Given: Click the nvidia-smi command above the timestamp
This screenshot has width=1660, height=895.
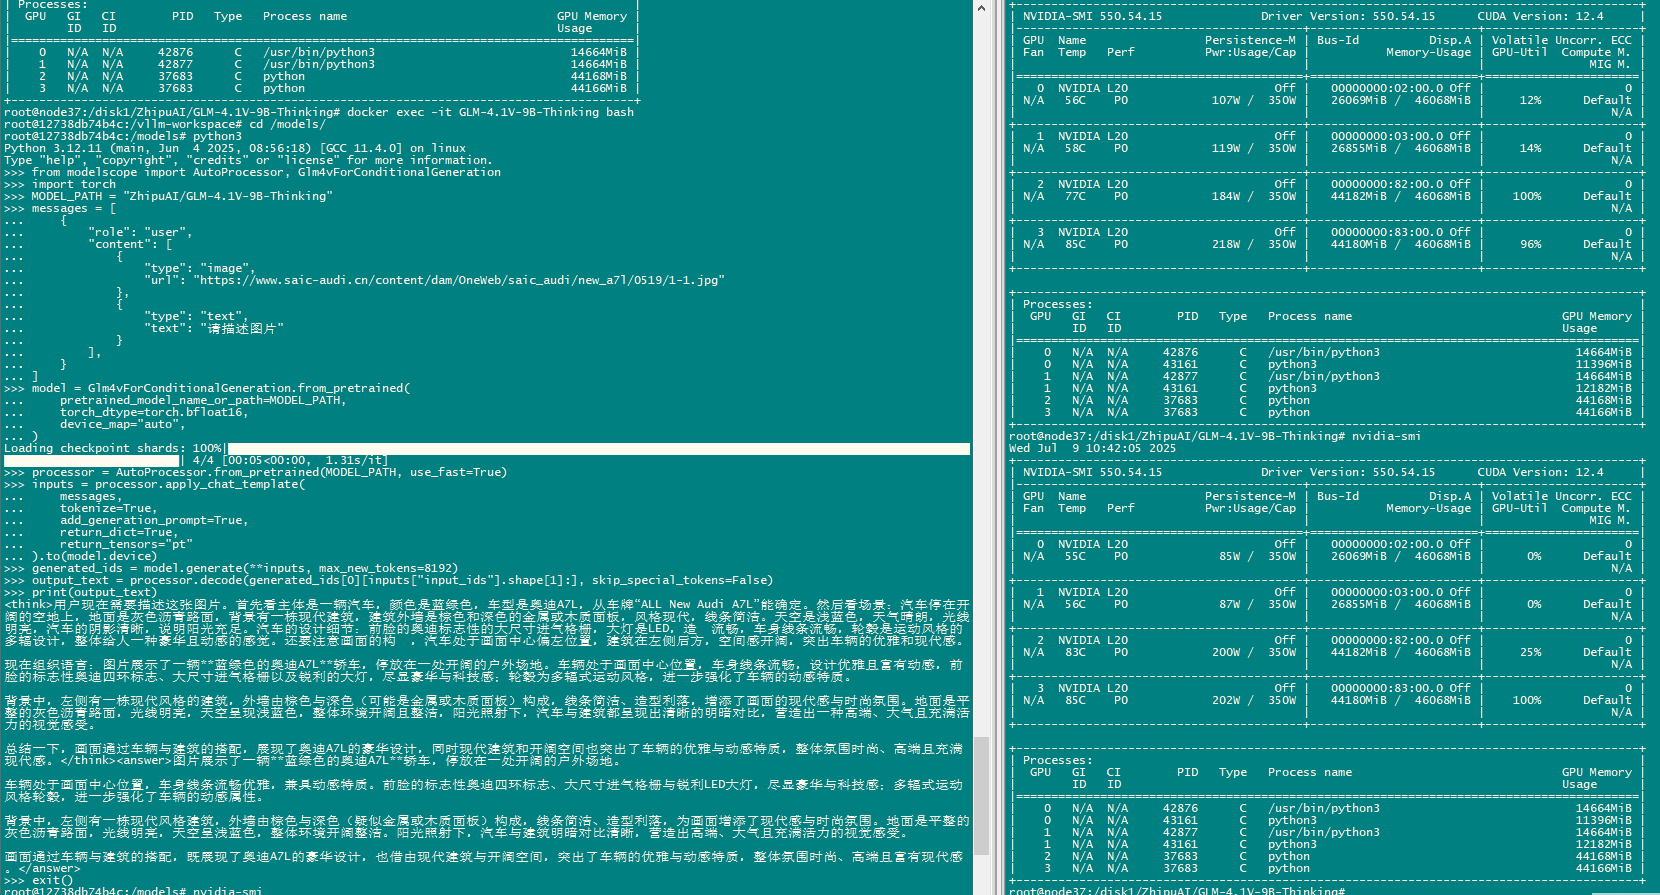Looking at the screenshot, I should [1386, 436].
